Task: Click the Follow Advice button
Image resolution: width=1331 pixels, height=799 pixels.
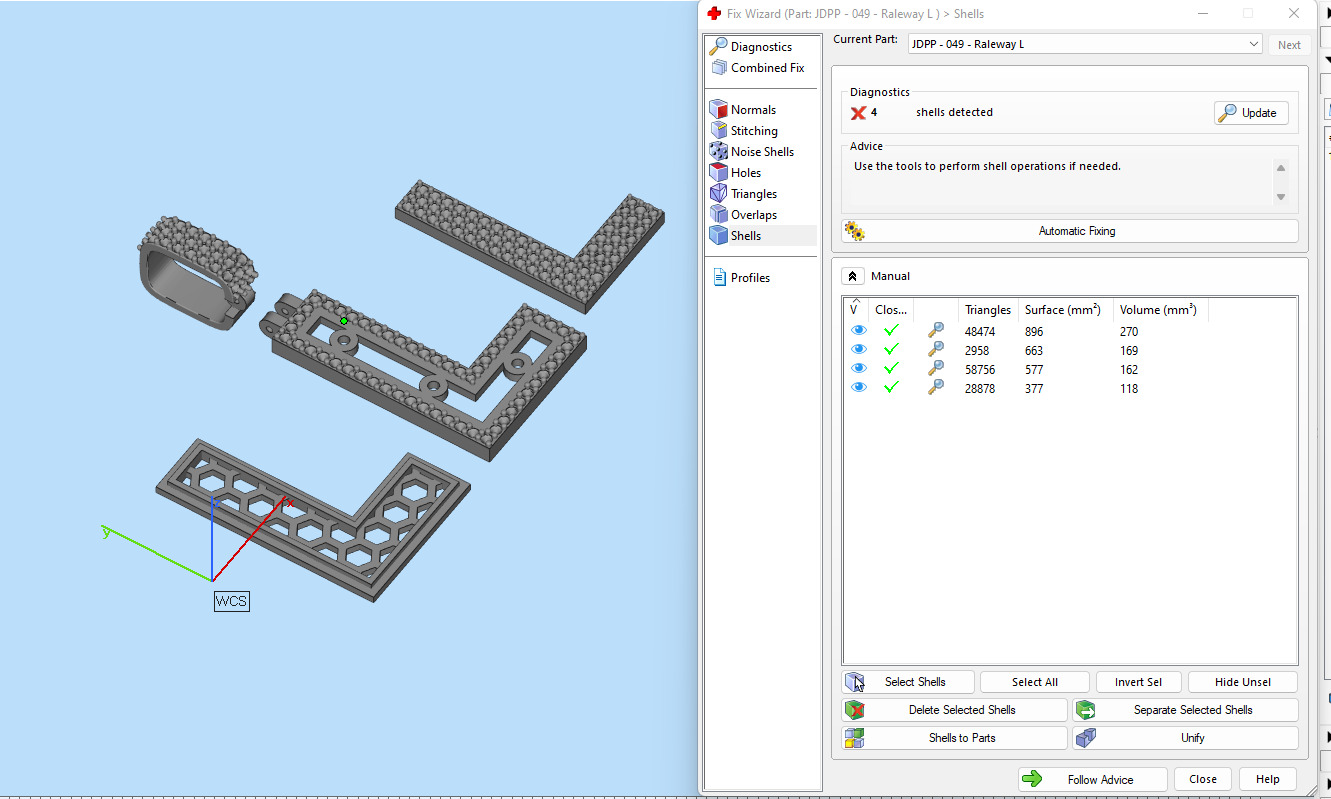Action: tap(1093, 780)
